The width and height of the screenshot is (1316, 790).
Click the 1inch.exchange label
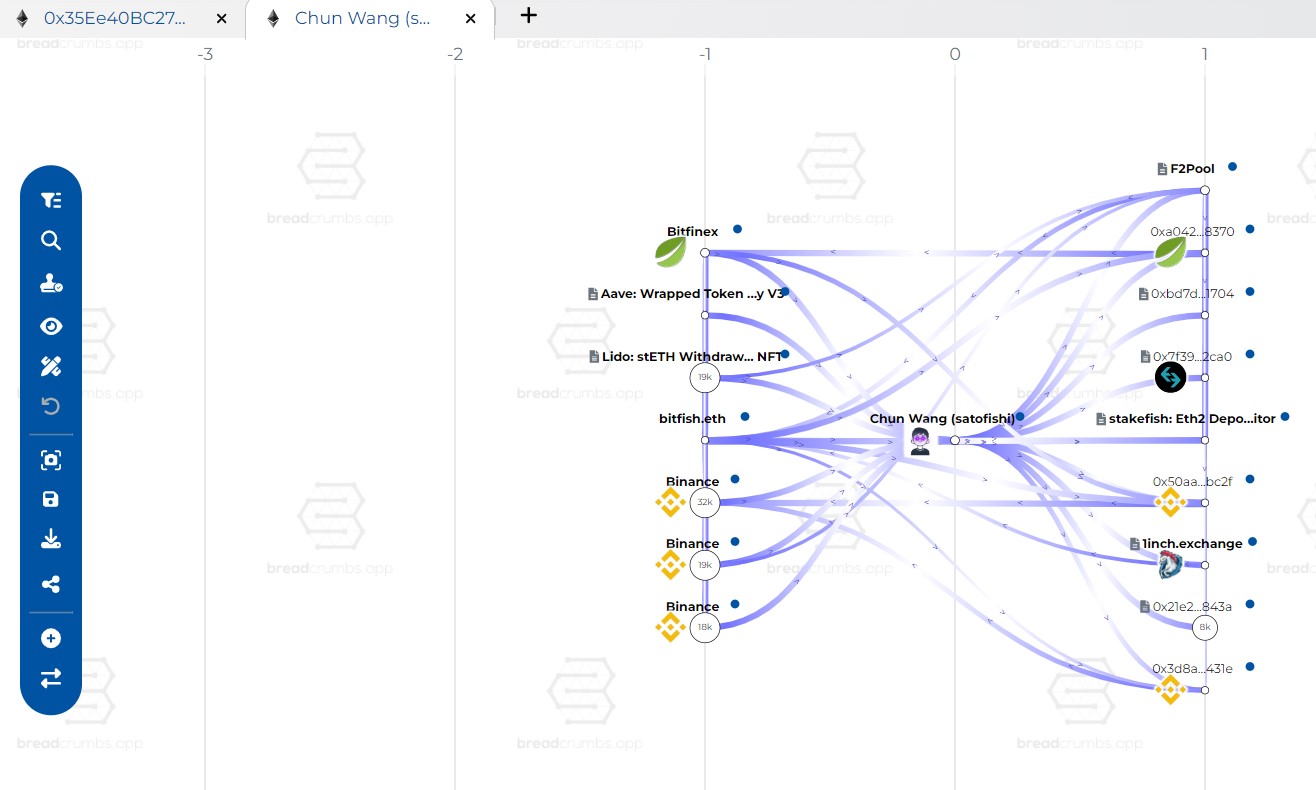(x=1192, y=544)
